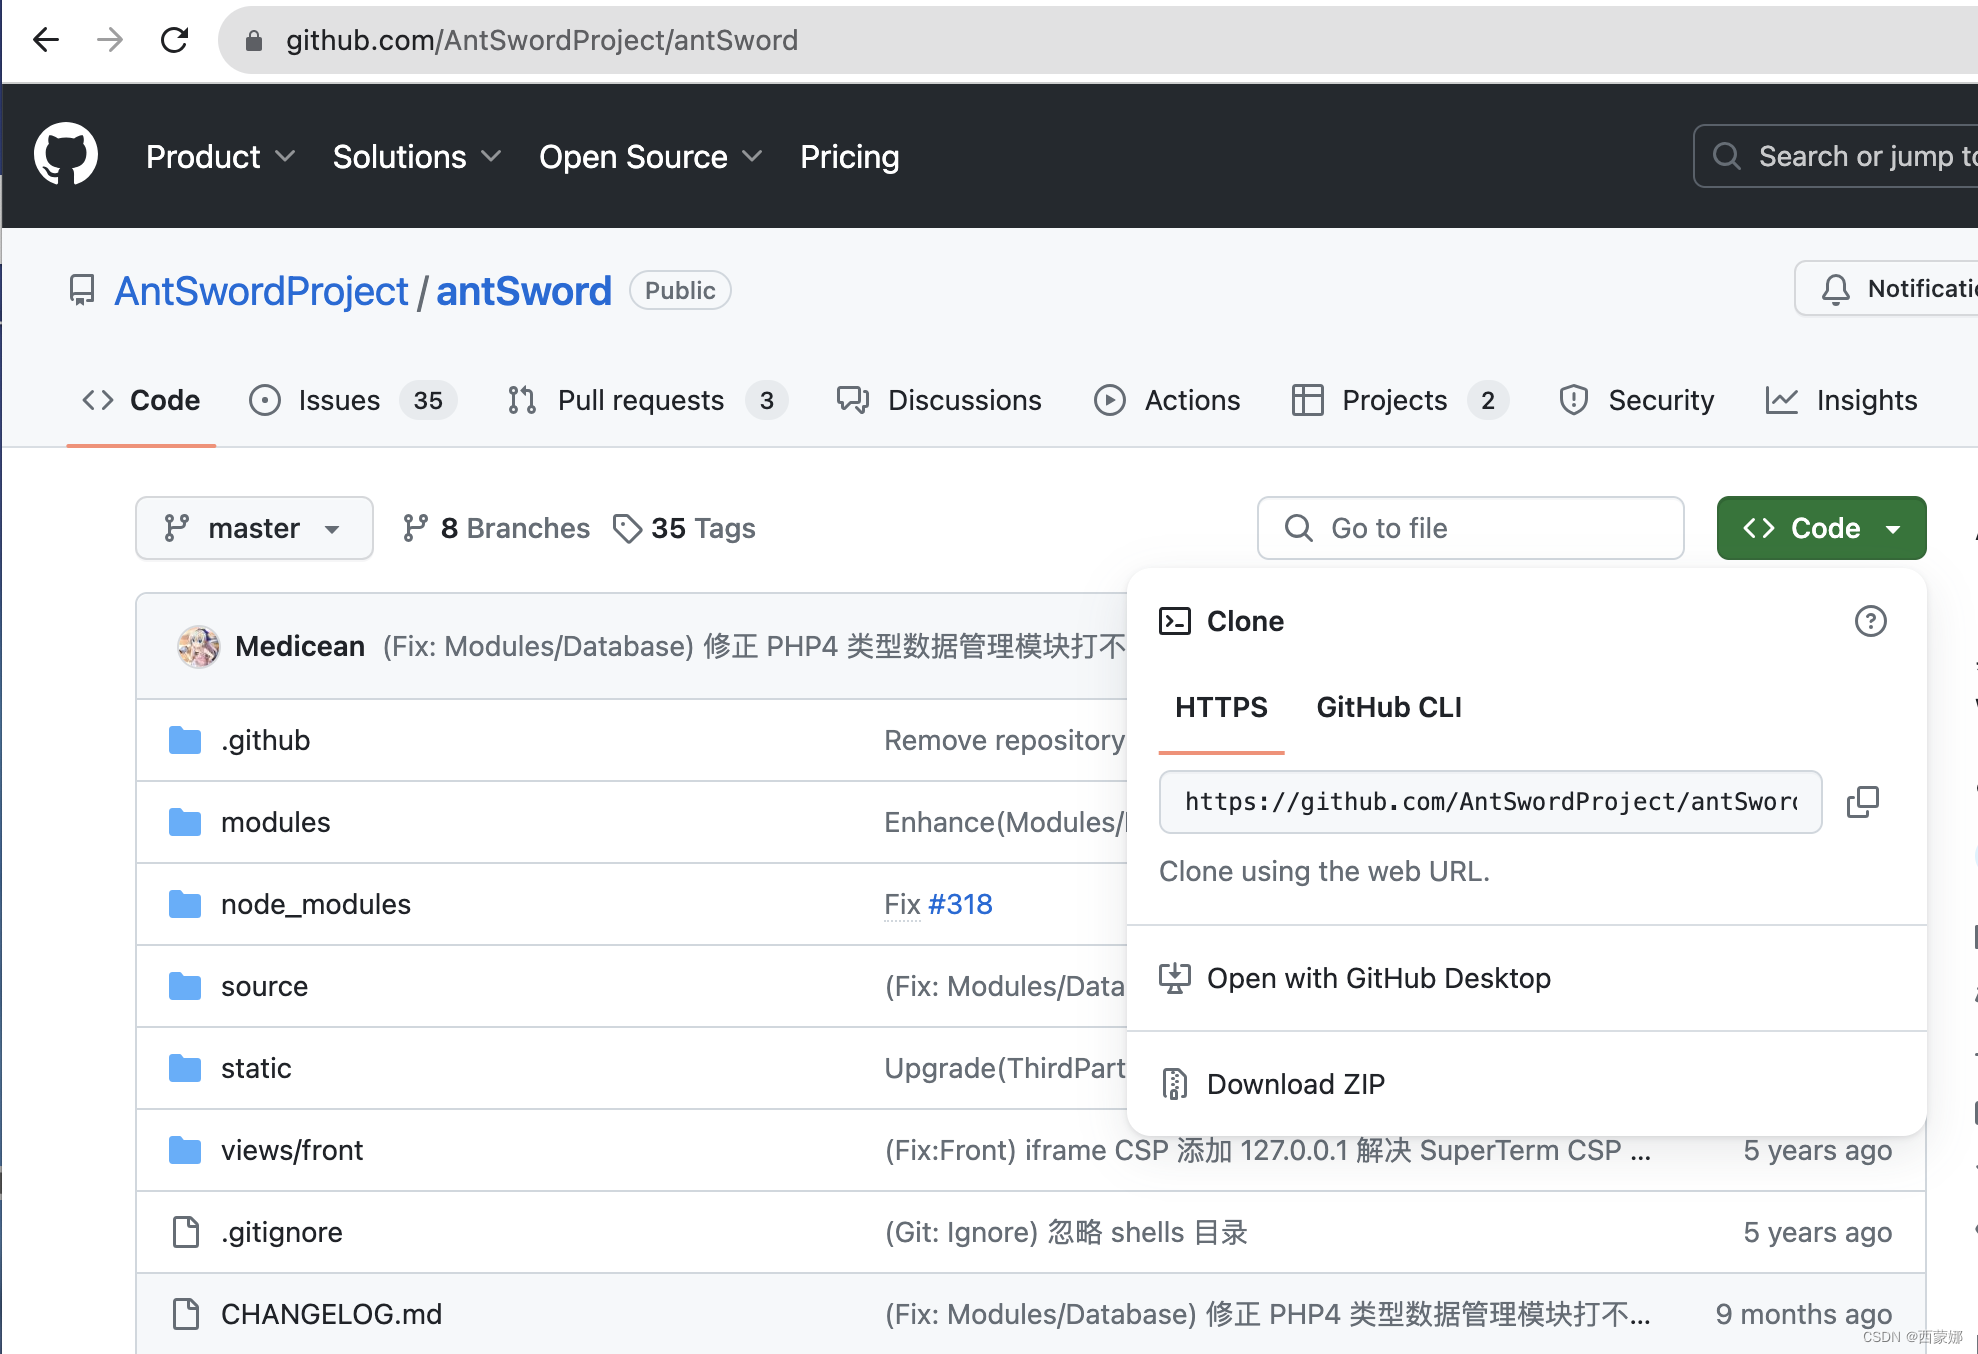
Task: Open the .github folder name
Action: [x=265, y=740]
